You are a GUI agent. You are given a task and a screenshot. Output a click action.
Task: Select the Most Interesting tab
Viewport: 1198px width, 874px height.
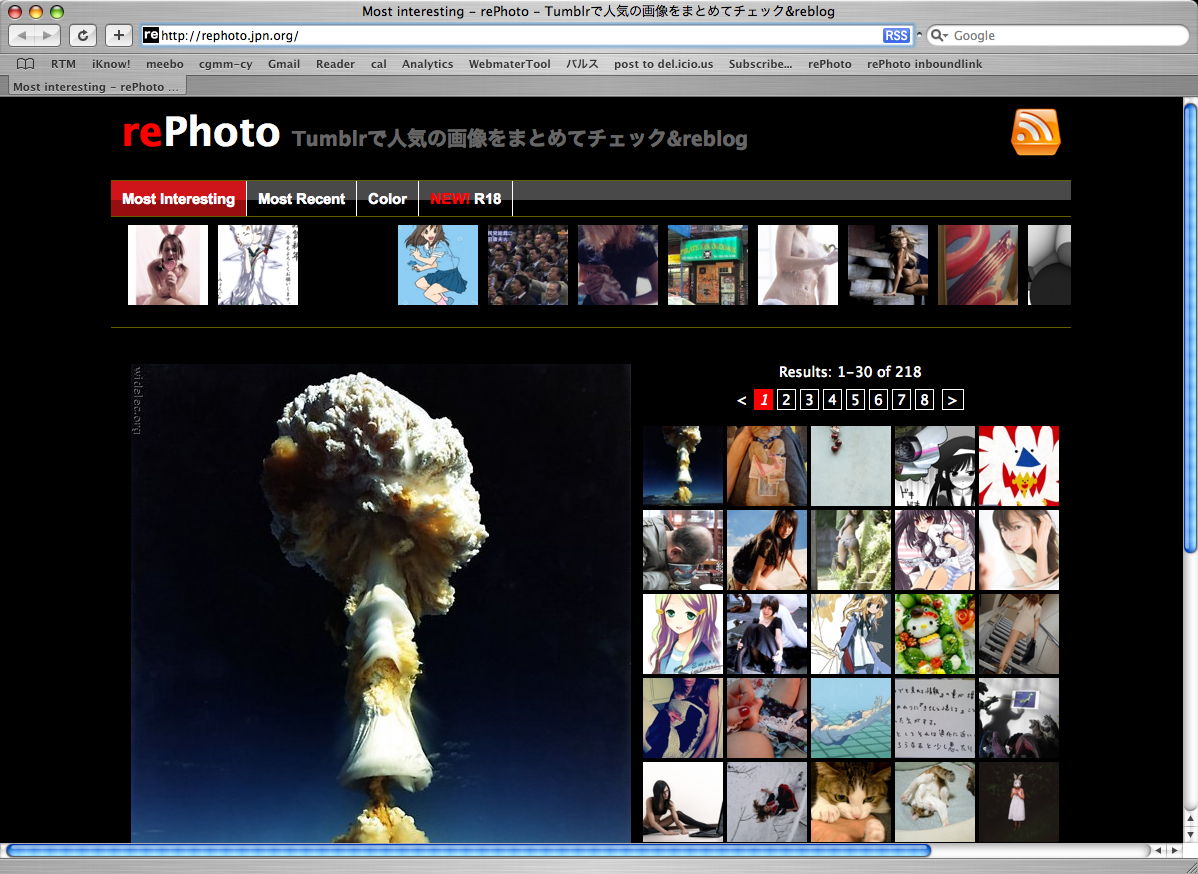(x=178, y=199)
